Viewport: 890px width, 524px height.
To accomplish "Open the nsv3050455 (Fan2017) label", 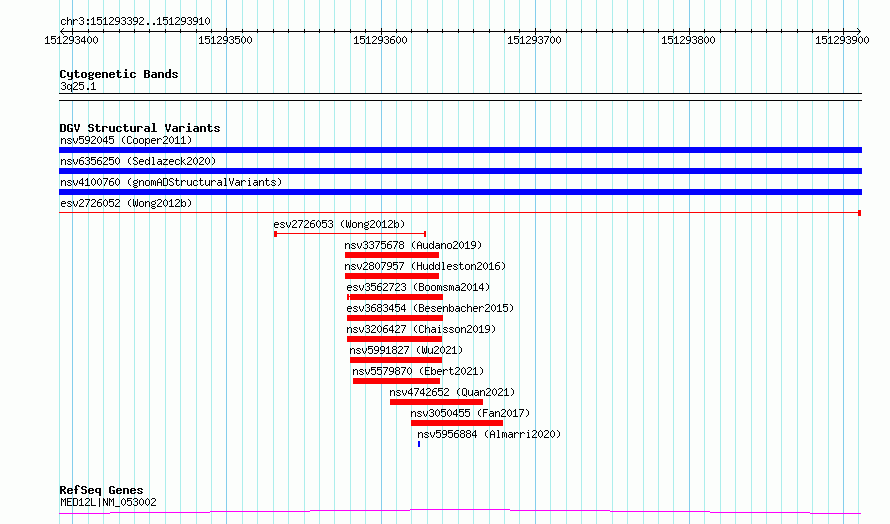I will (471, 413).
